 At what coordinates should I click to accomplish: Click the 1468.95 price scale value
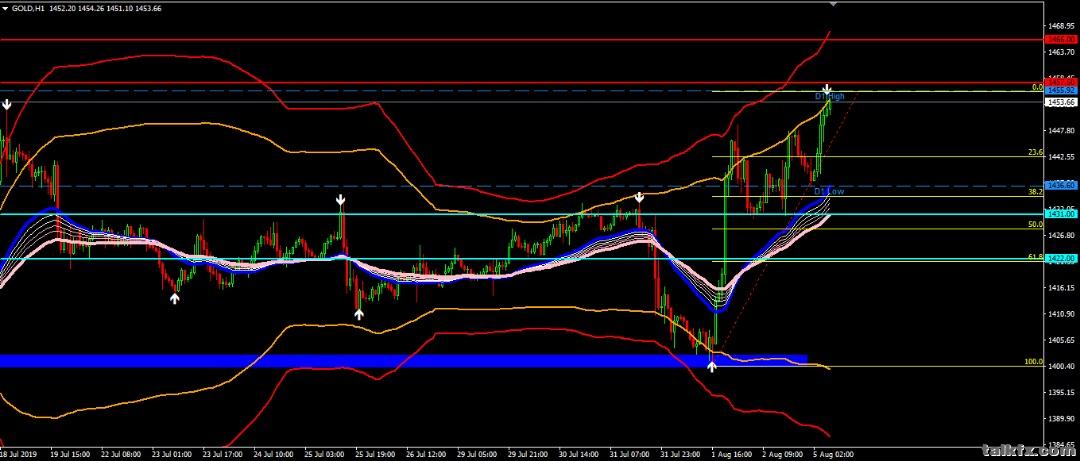click(x=1061, y=25)
